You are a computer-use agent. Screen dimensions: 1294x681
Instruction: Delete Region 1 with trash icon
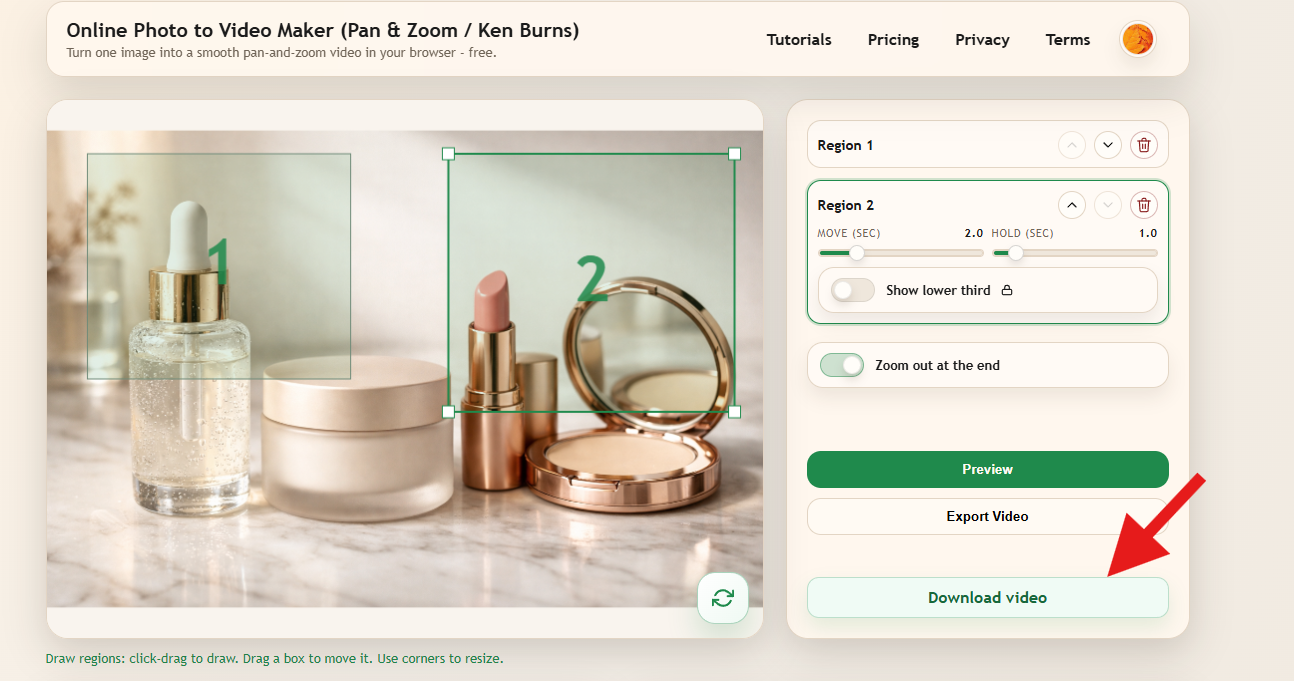[1144, 145]
